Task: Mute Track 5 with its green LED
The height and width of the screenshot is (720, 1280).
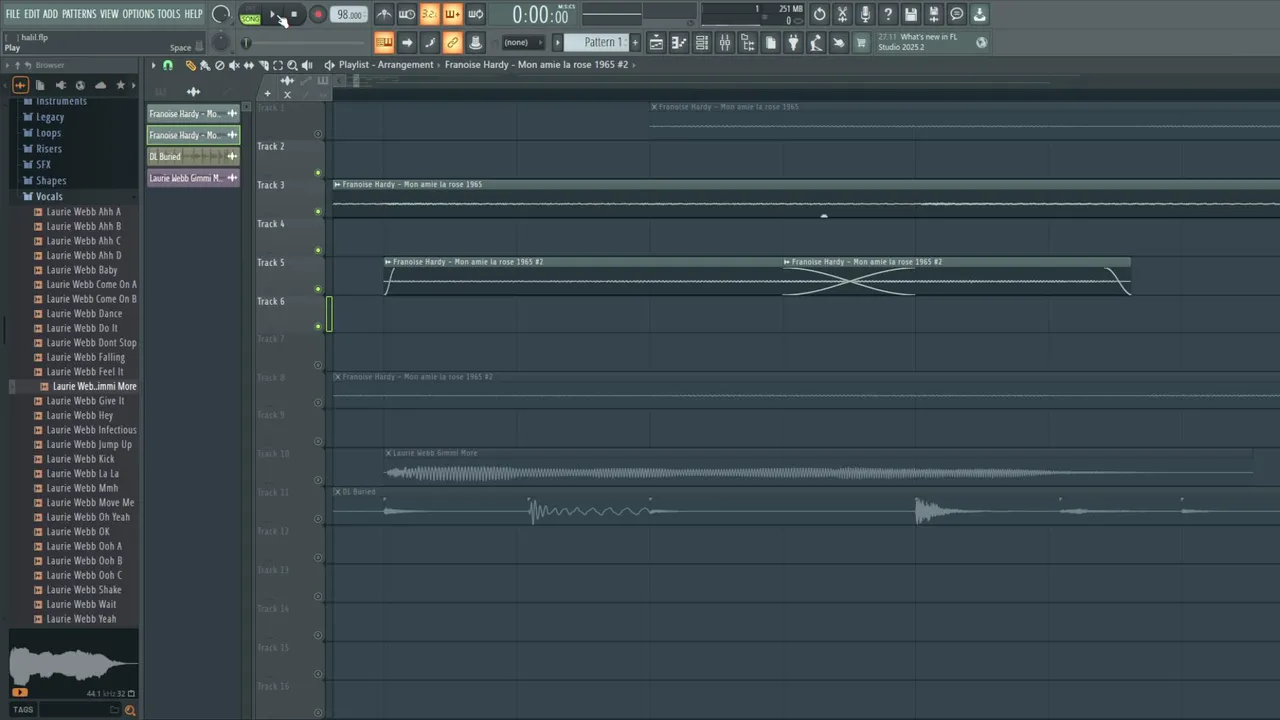Action: coord(318,289)
